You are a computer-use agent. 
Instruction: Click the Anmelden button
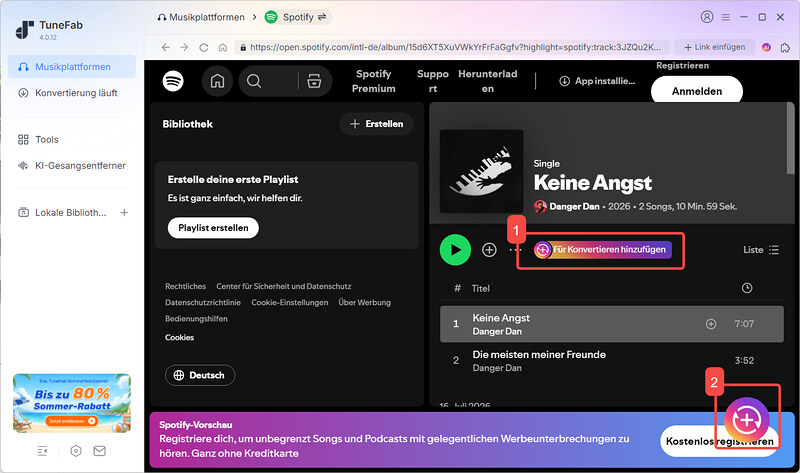click(697, 91)
